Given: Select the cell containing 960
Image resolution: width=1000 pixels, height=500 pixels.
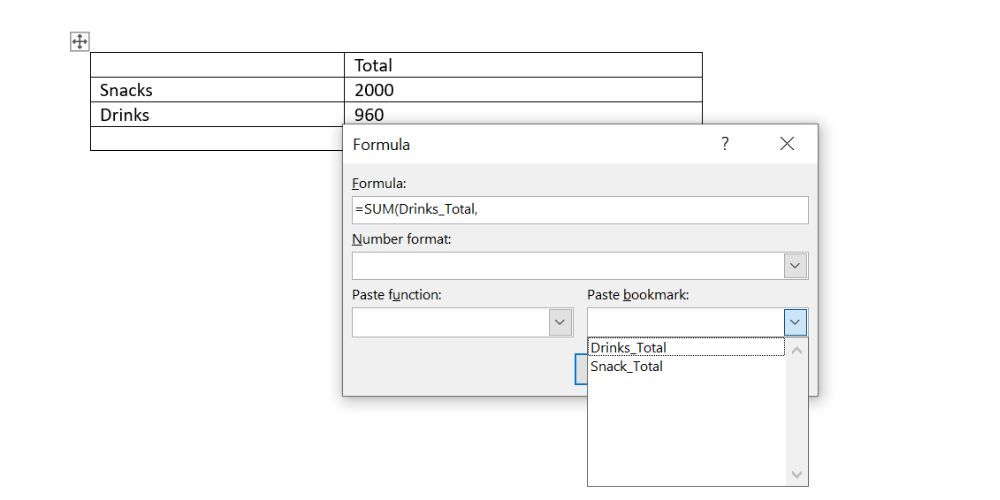Looking at the screenshot, I should (523, 115).
